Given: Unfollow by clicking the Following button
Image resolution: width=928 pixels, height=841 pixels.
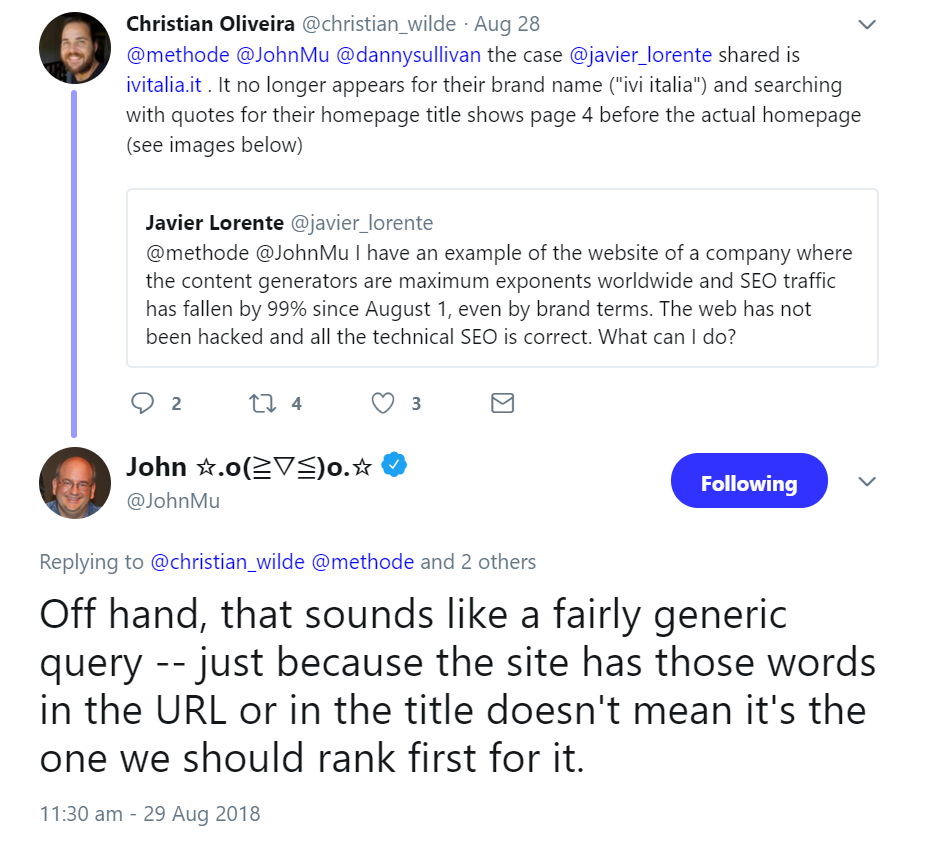Looking at the screenshot, I should tap(749, 481).
